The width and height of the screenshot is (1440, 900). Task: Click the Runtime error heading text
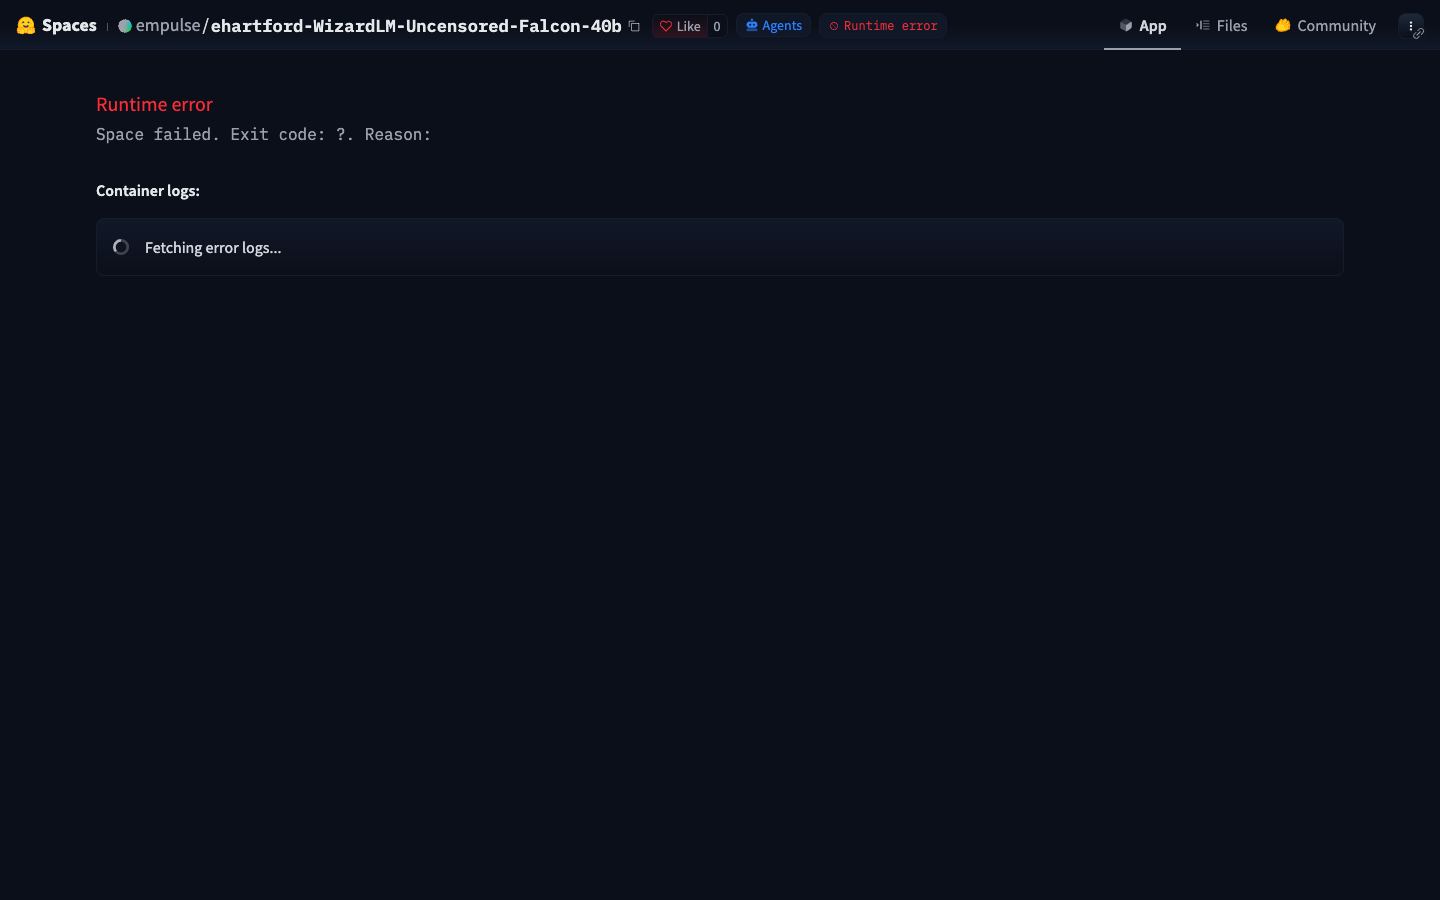(154, 104)
